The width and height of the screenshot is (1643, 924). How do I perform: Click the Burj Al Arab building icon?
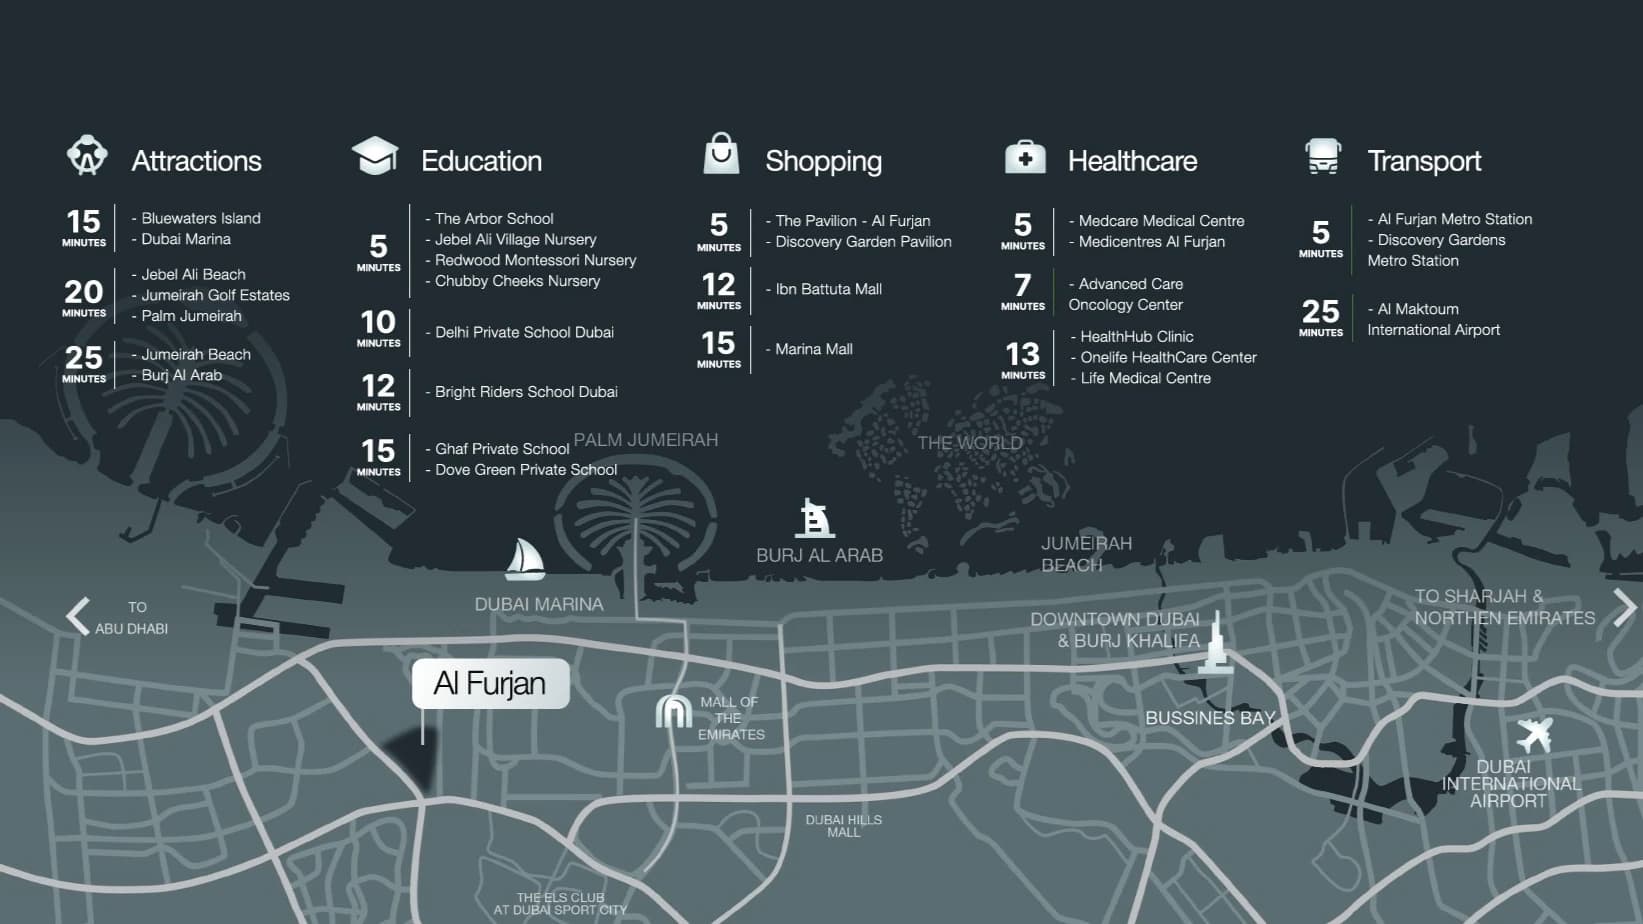click(816, 518)
